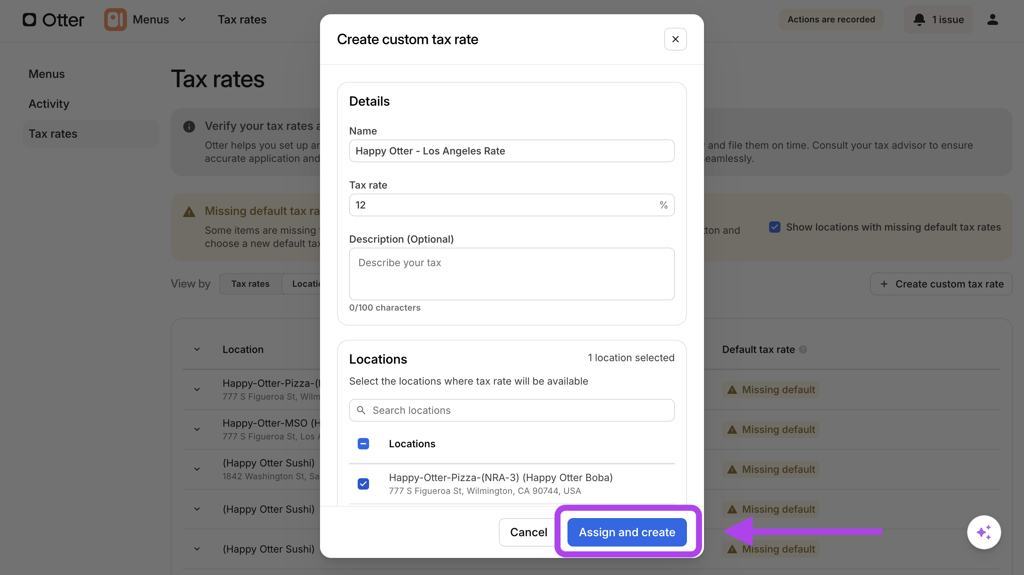Click the orange Menus app icon

115,19
